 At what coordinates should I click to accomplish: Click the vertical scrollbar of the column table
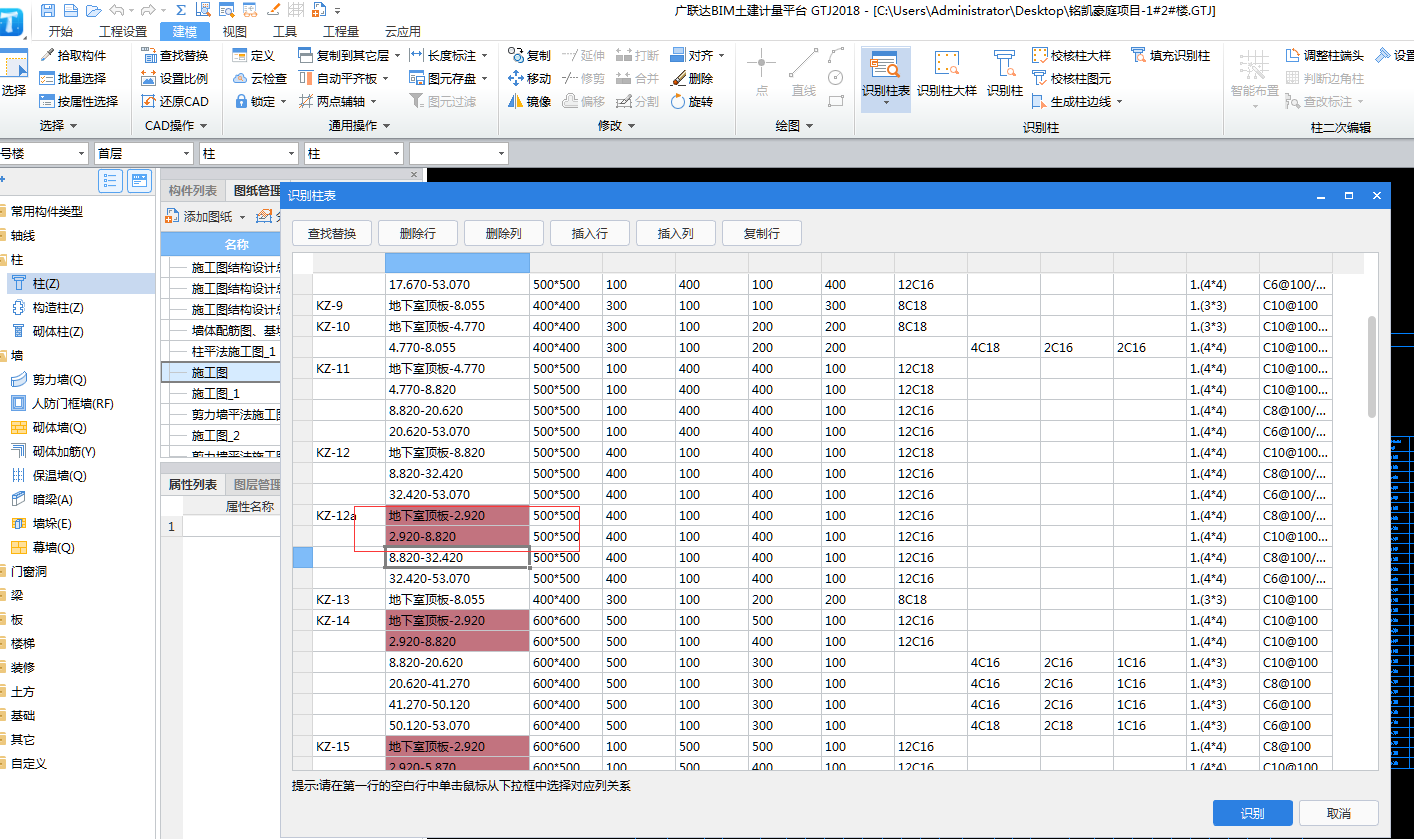(x=1372, y=365)
